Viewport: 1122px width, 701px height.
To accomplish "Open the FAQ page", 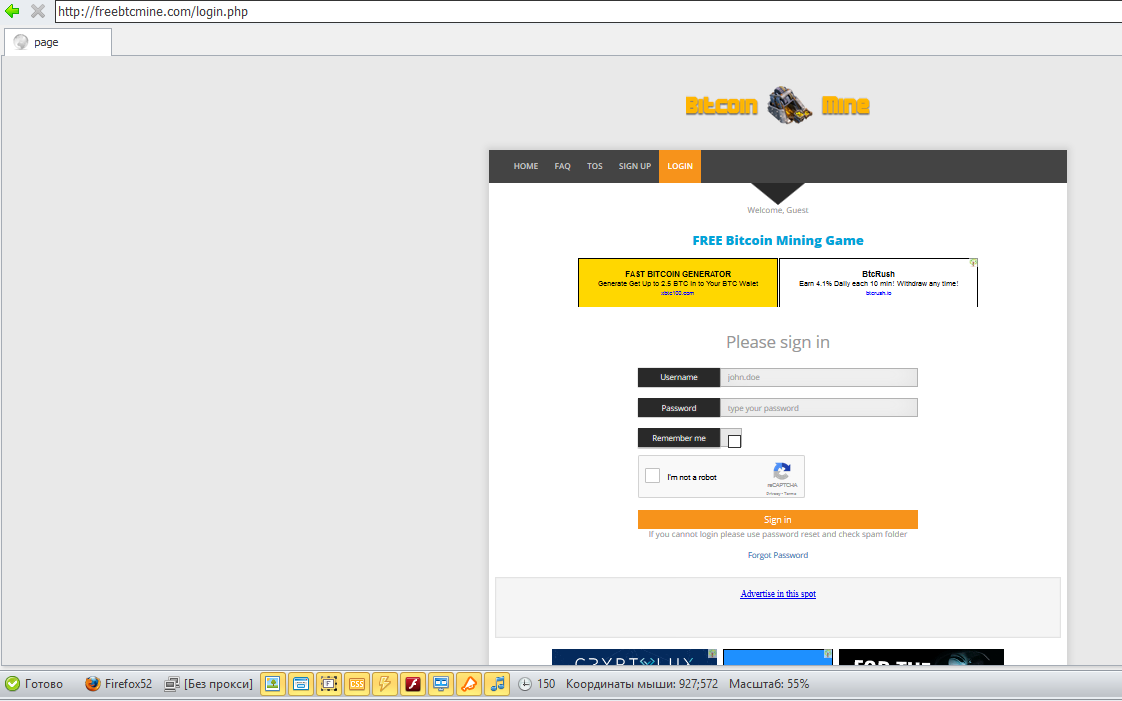I will point(562,166).
